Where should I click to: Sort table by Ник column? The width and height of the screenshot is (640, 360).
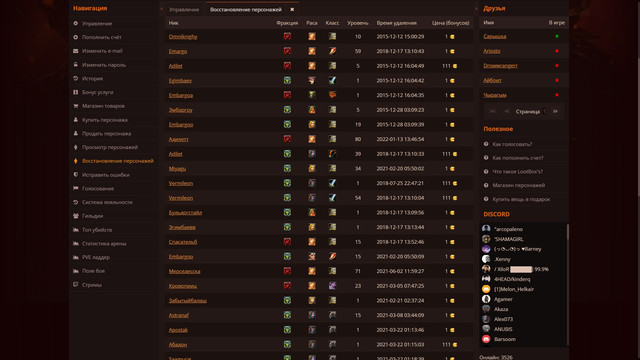click(x=173, y=23)
